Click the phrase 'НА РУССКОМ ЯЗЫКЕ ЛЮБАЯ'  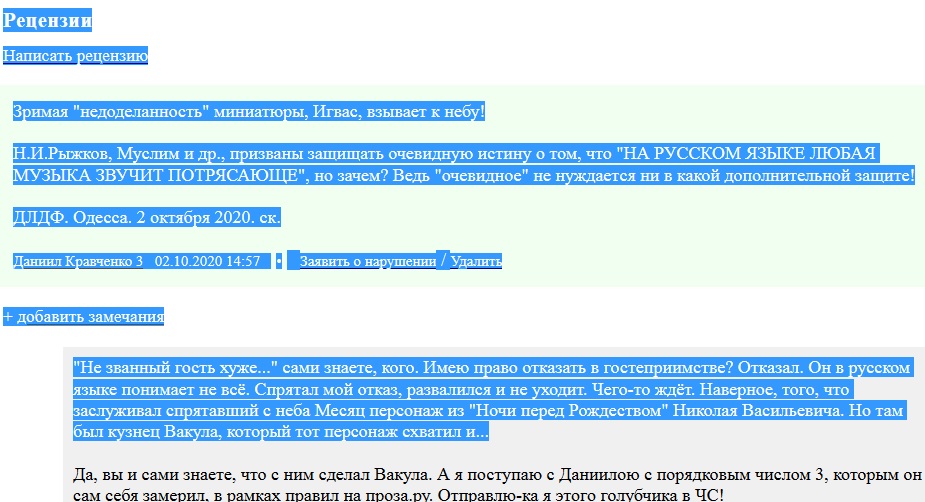[749, 154]
